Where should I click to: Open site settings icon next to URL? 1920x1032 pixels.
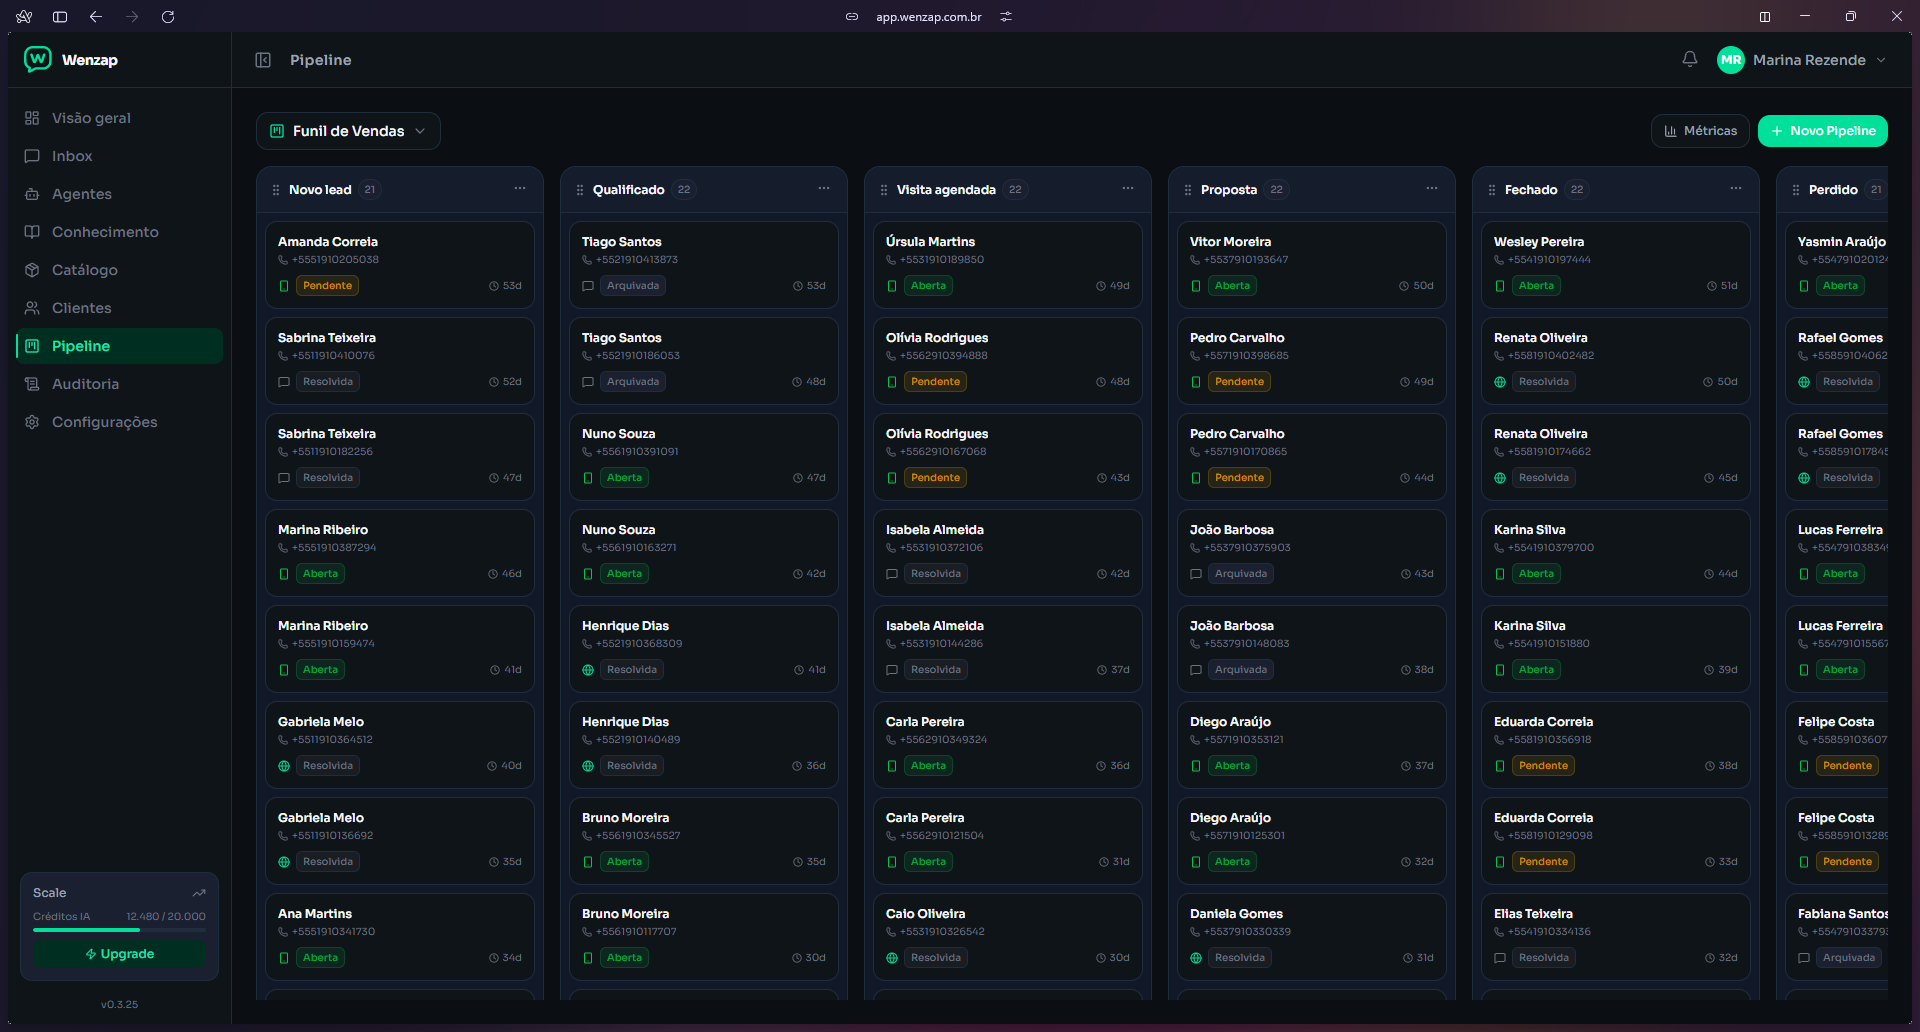1006,16
